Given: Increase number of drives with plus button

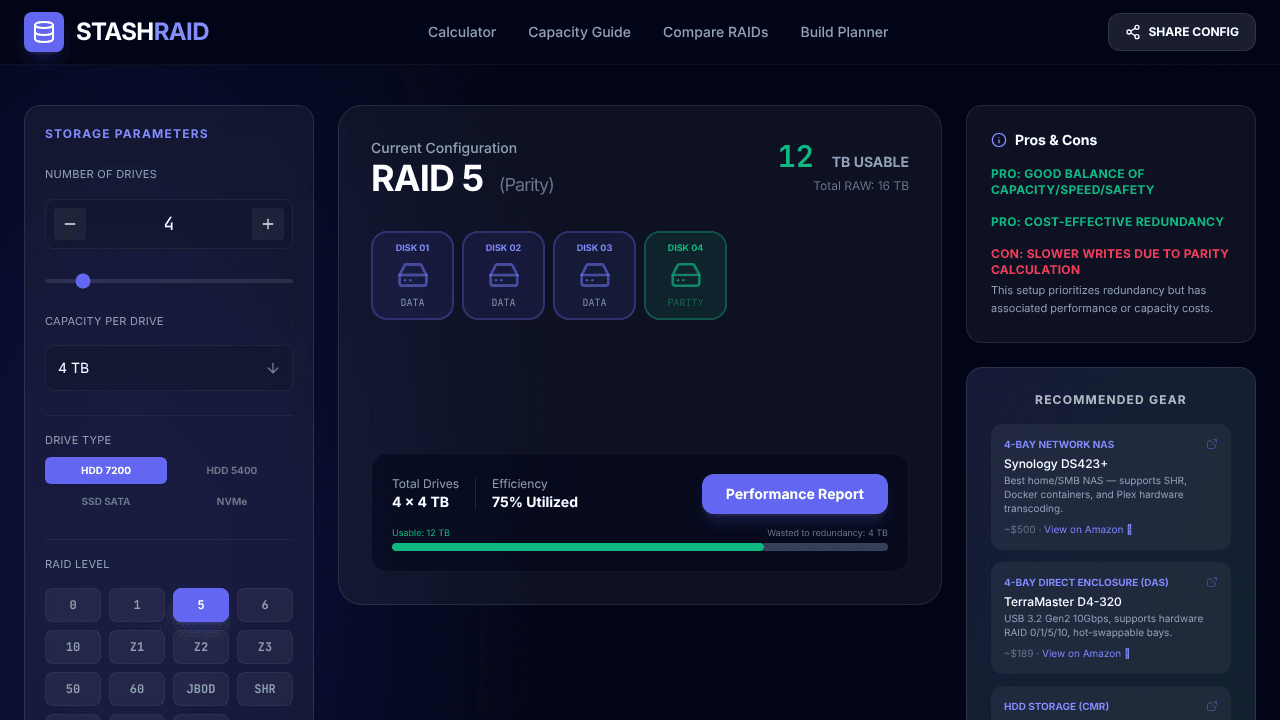Looking at the screenshot, I should click(268, 224).
